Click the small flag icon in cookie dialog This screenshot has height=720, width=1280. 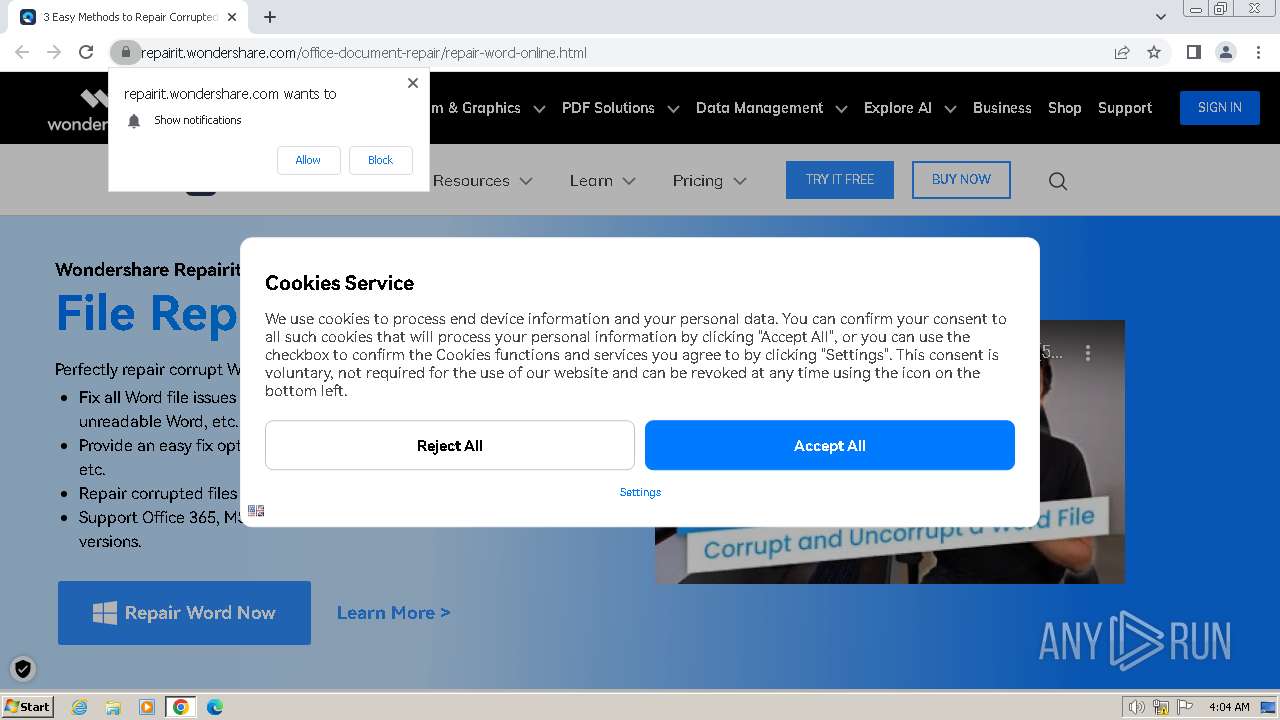click(256, 511)
